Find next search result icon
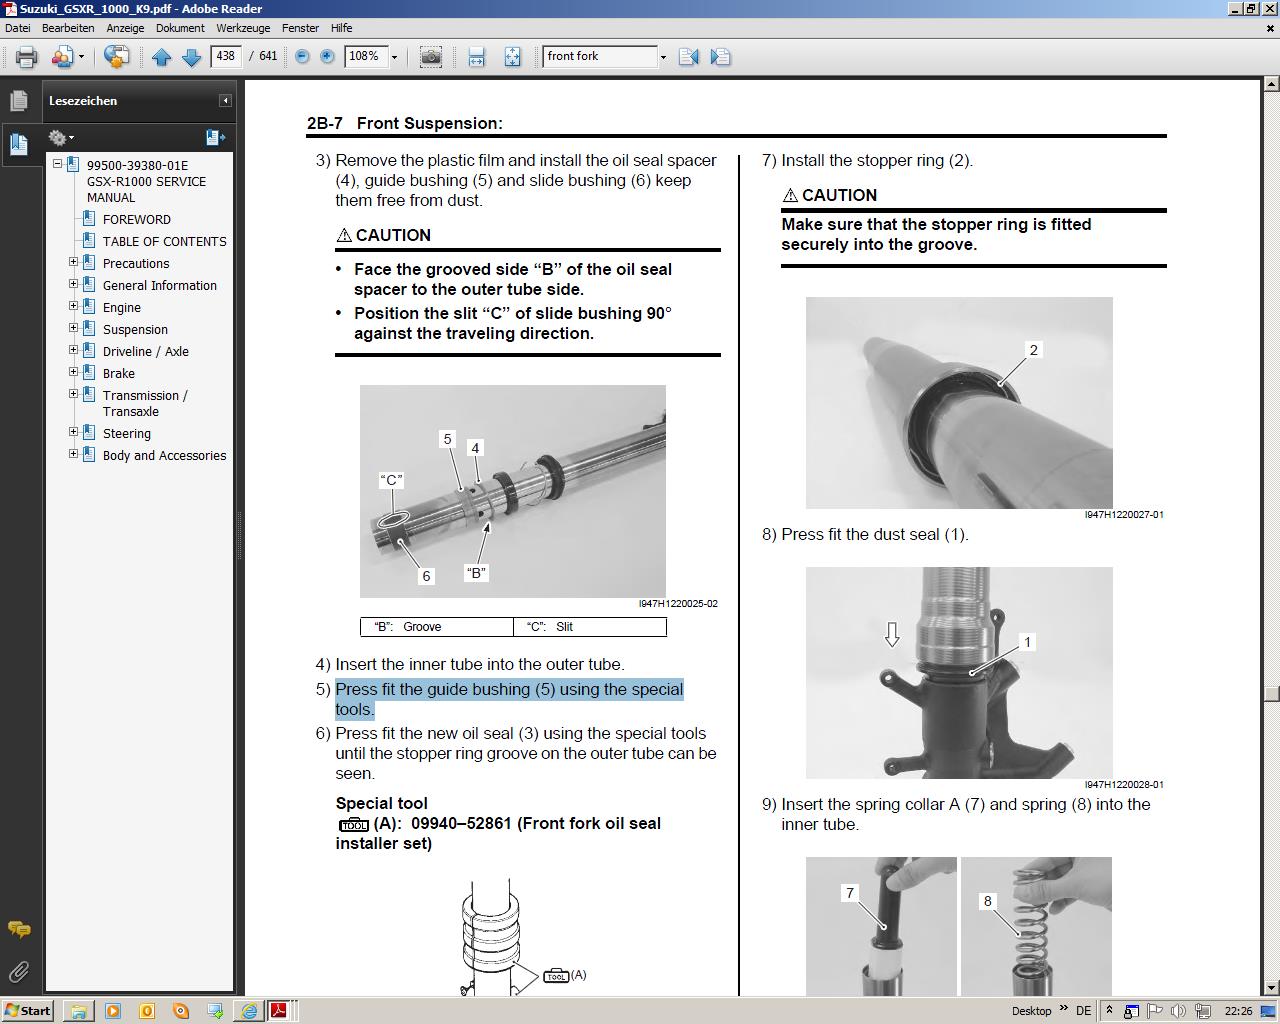Image resolution: width=1280 pixels, height=1024 pixels. click(x=720, y=57)
